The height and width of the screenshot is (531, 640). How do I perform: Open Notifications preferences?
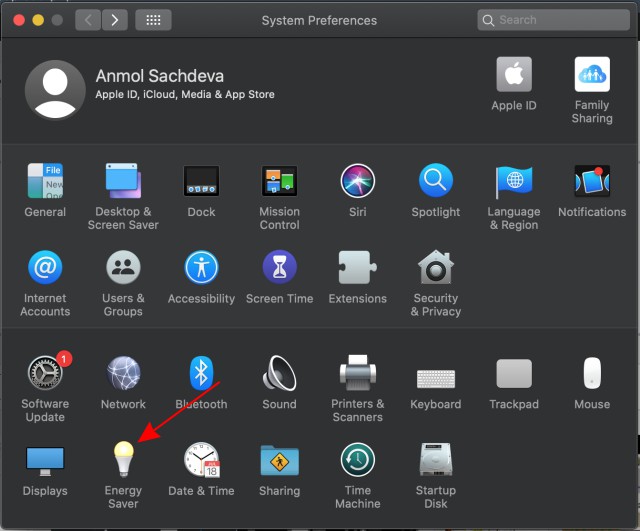[x=592, y=181]
